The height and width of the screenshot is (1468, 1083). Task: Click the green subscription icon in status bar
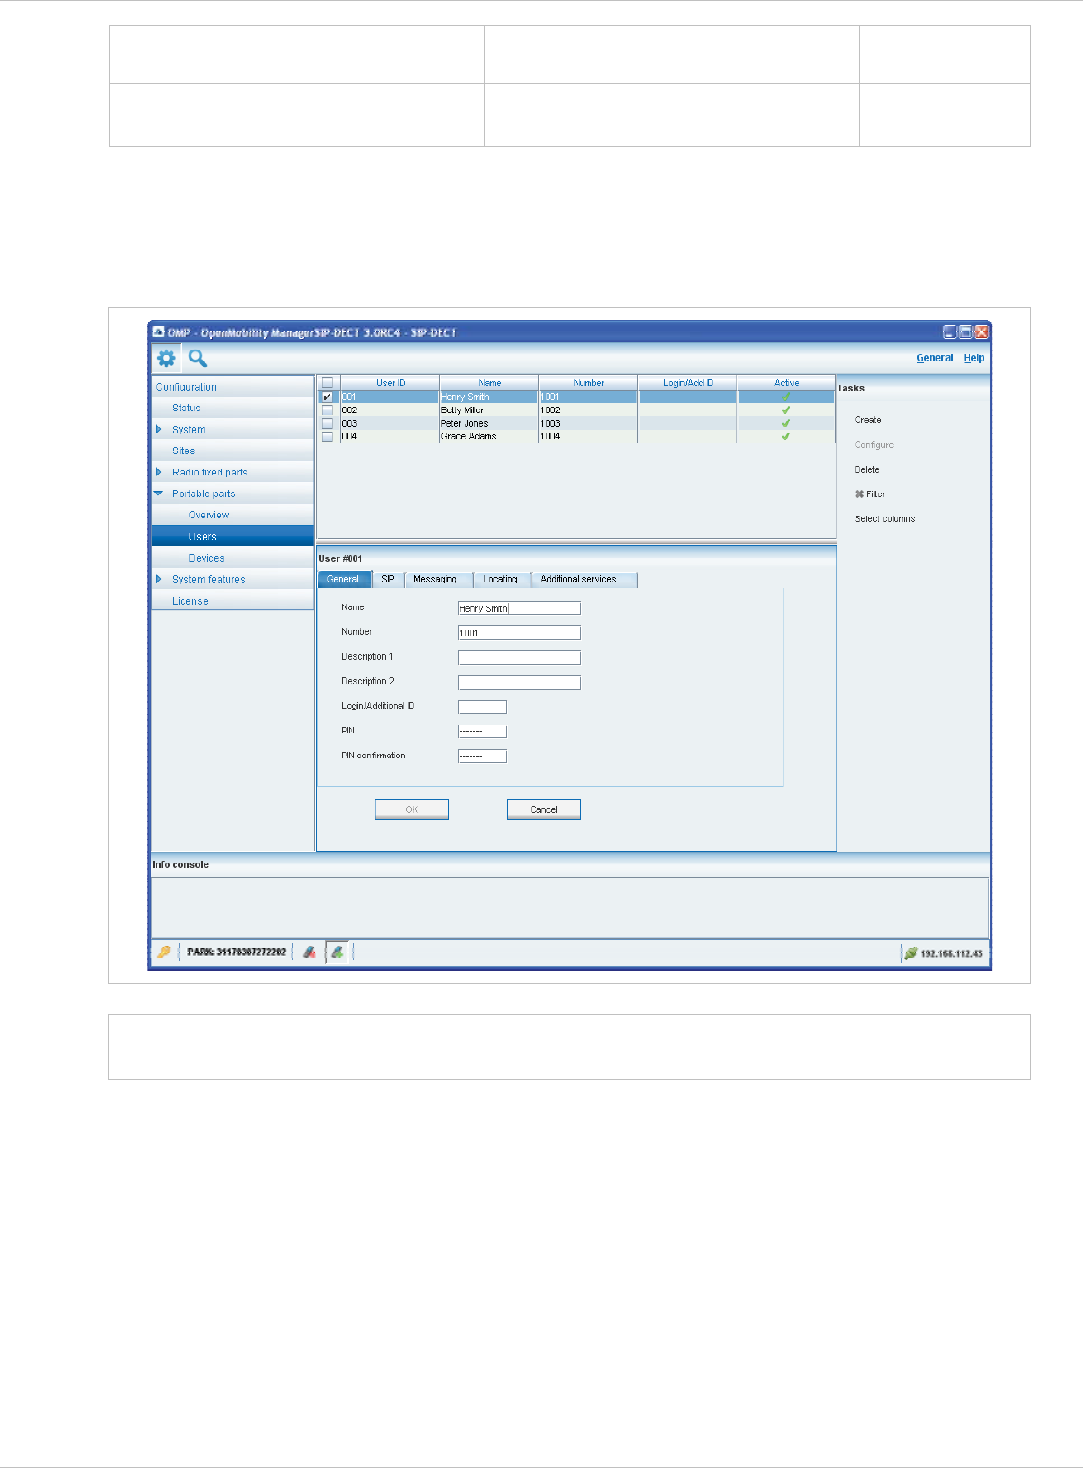[x=338, y=953]
